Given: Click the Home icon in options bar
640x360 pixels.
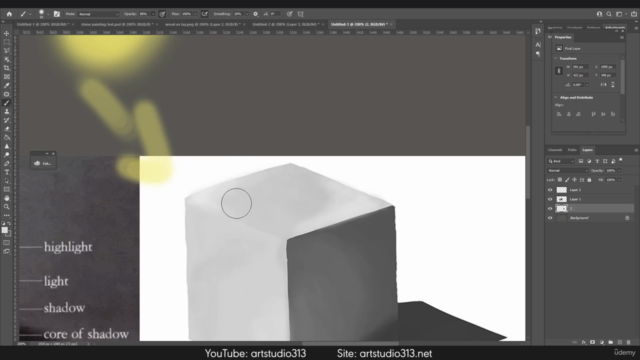Looking at the screenshot, I should coord(9,14).
